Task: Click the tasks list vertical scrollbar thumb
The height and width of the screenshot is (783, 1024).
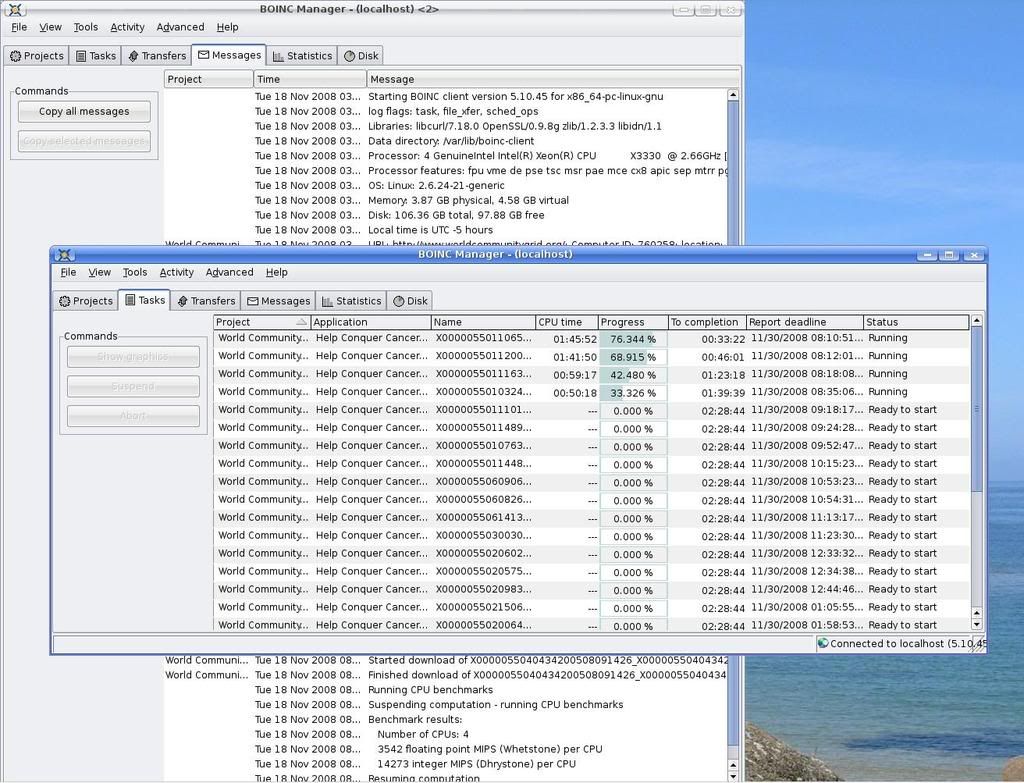Action: point(977,409)
